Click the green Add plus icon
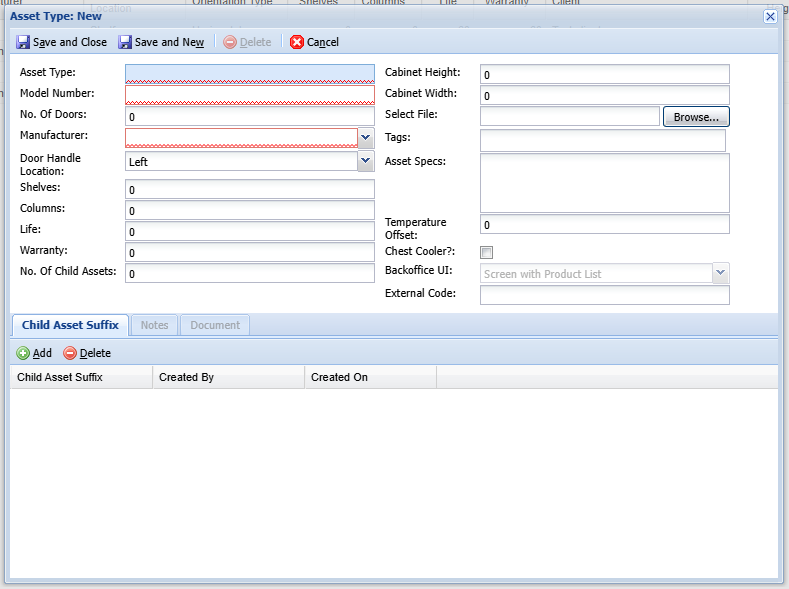Image resolution: width=789 pixels, height=589 pixels. [23, 353]
